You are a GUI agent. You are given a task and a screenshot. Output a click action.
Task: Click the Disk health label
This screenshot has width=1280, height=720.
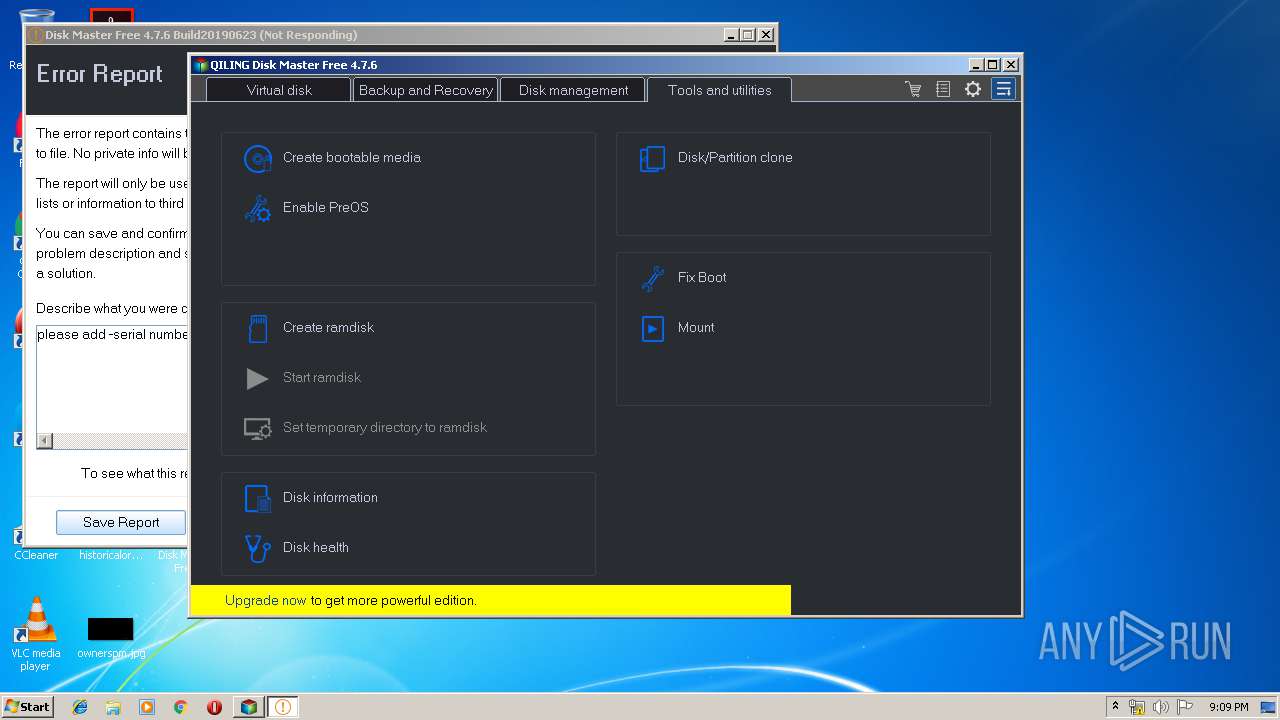pos(316,548)
